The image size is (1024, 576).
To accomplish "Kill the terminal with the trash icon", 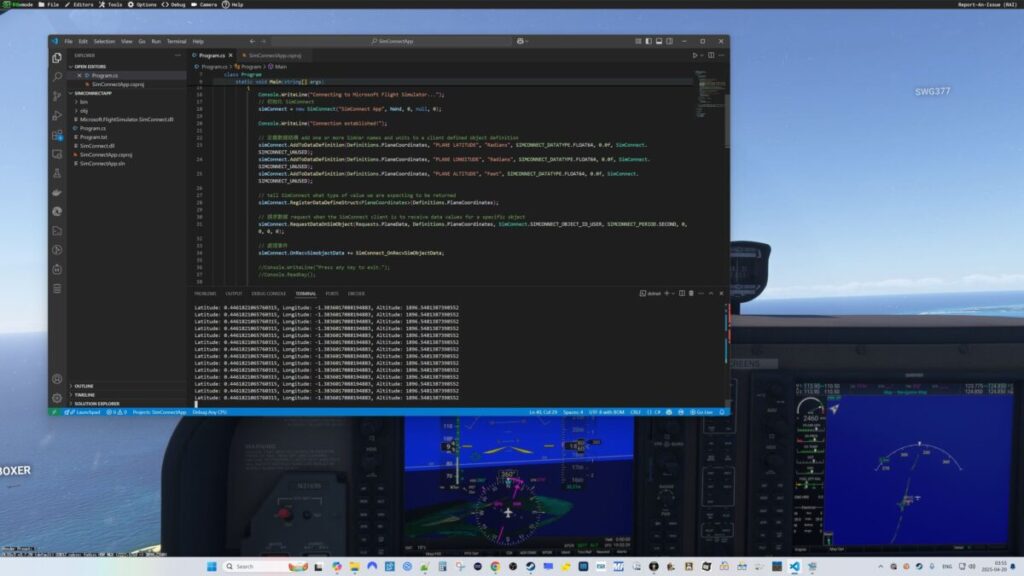I will pos(691,293).
